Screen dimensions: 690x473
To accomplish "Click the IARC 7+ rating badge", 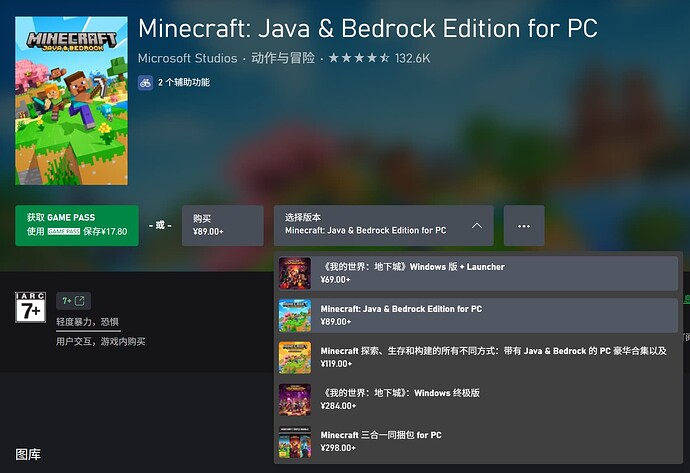I will coord(30,307).
